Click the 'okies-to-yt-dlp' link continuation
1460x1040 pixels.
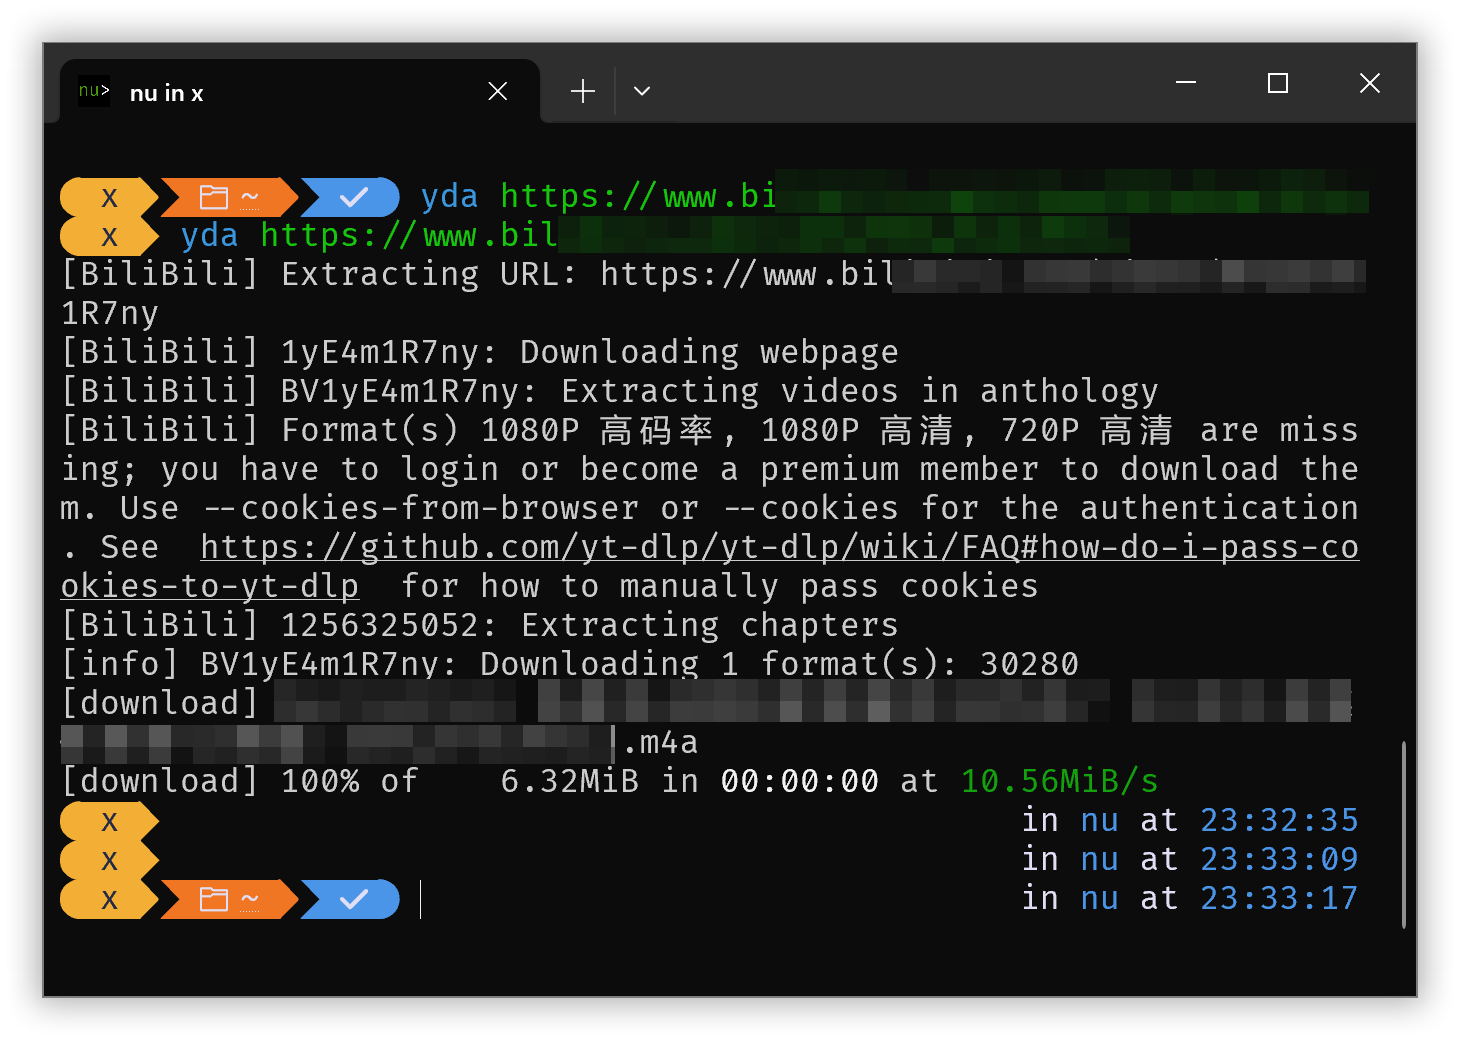[x=210, y=586]
